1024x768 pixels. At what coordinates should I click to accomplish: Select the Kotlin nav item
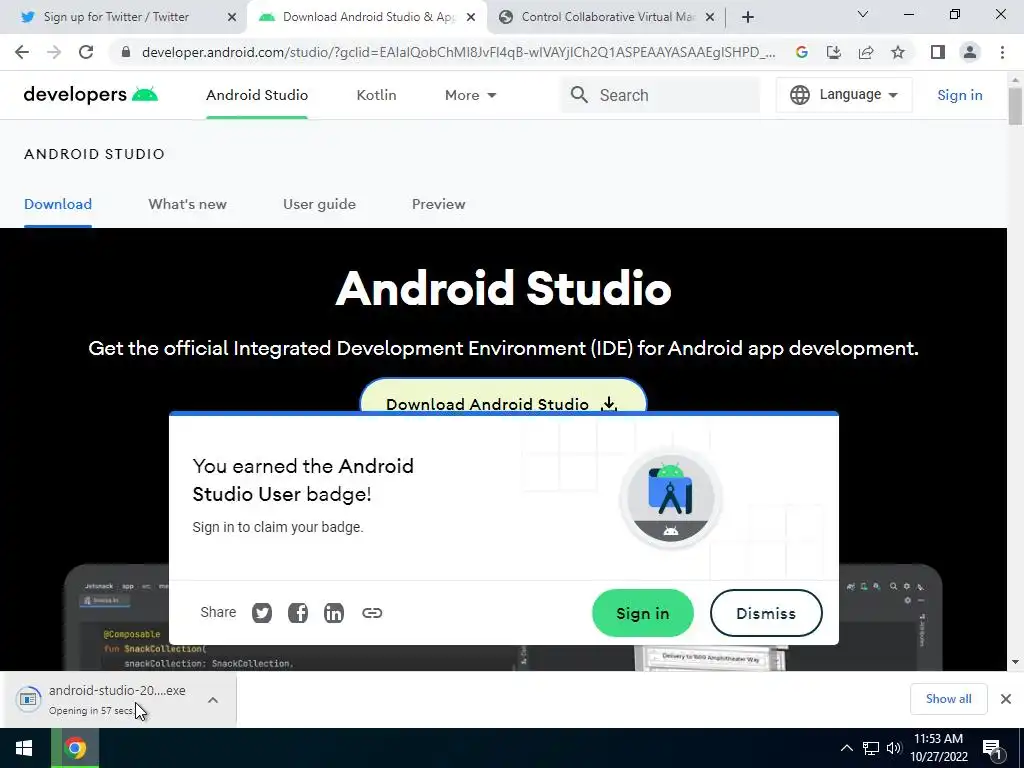[x=376, y=95]
